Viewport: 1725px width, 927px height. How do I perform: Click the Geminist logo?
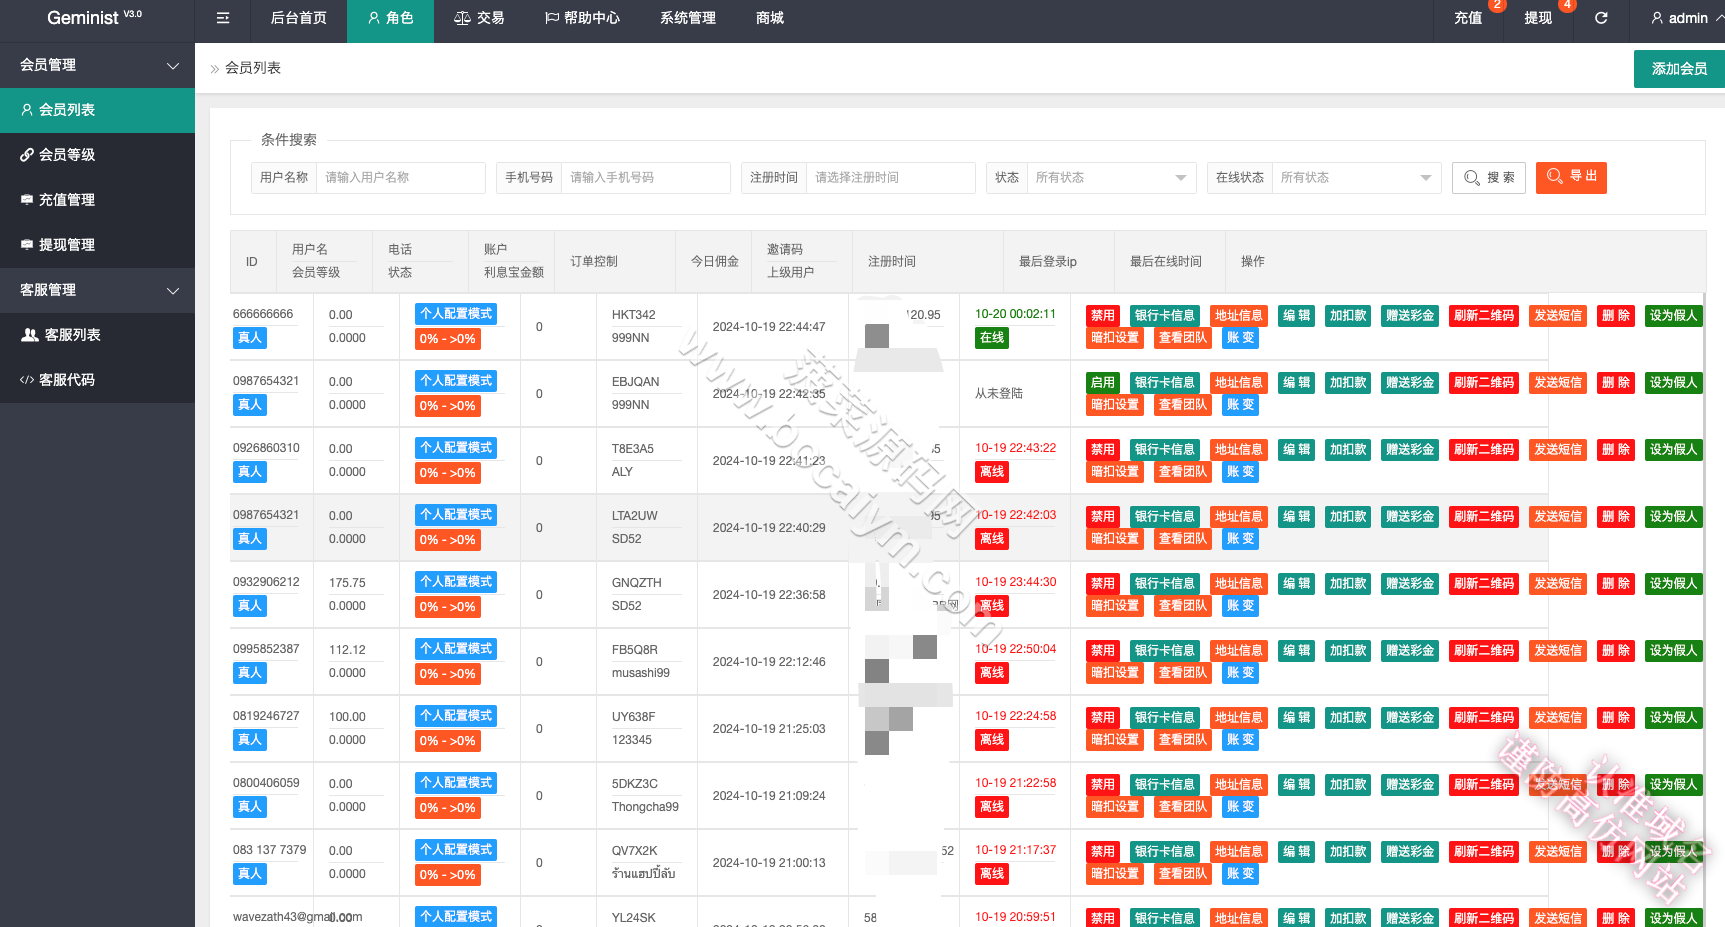coord(94,18)
